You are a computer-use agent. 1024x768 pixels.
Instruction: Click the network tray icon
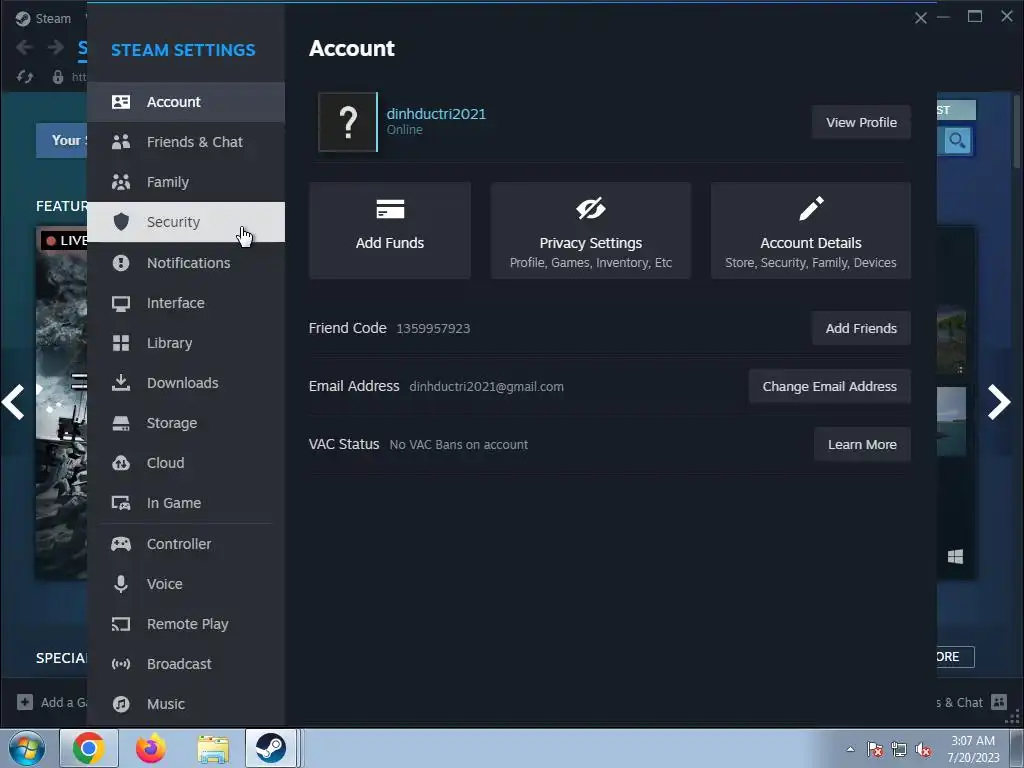pyautogui.click(x=899, y=750)
